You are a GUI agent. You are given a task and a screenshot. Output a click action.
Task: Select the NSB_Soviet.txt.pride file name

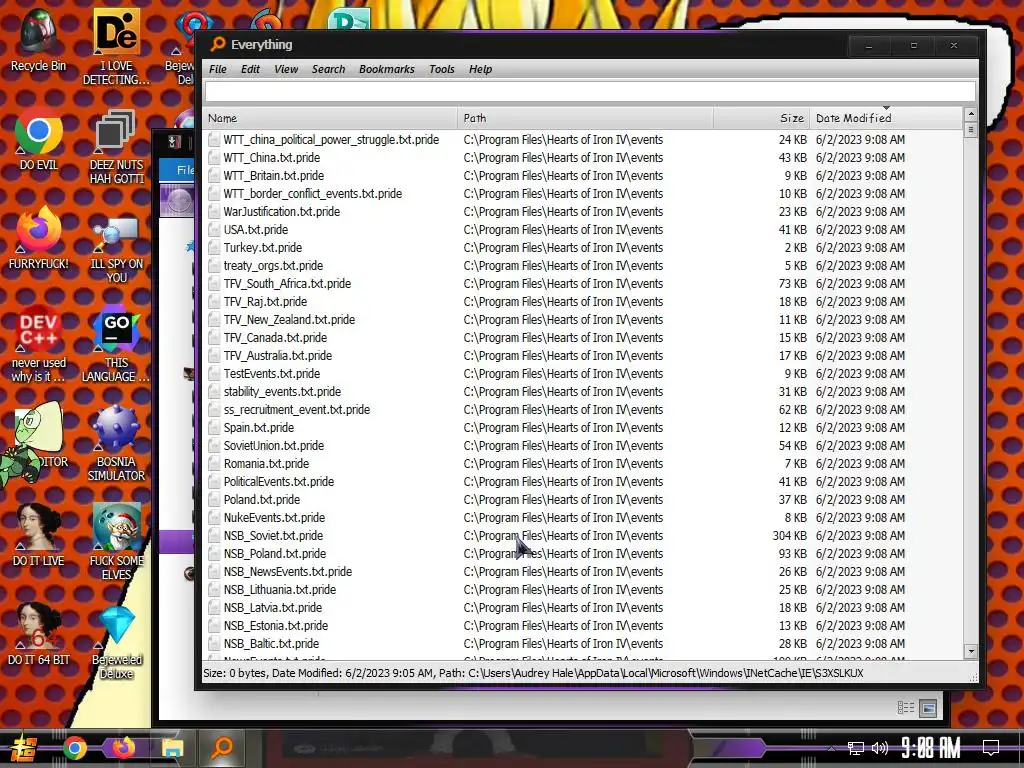(x=273, y=536)
